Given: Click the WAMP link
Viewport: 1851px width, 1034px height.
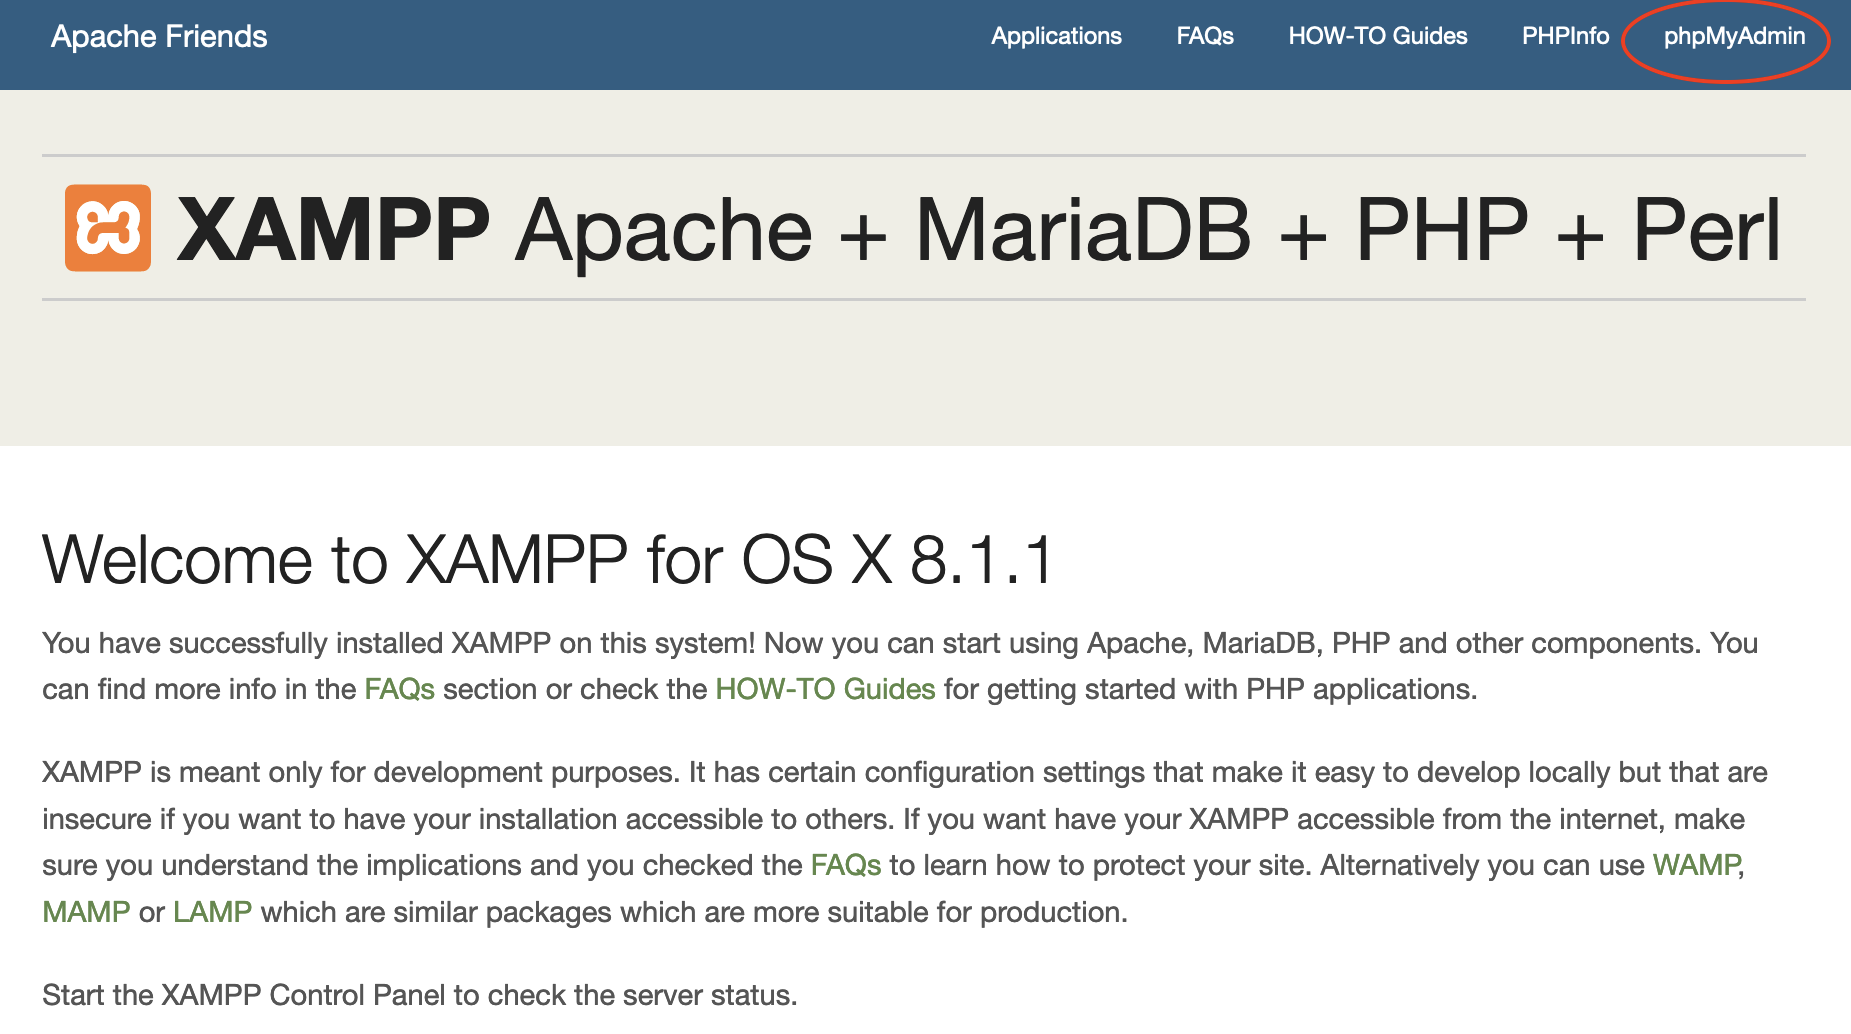Looking at the screenshot, I should point(1696,864).
